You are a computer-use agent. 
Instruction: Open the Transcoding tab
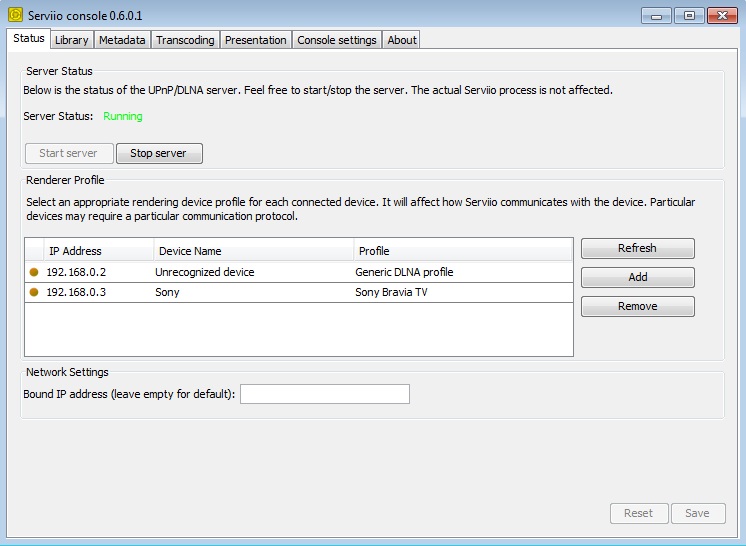coord(185,40)
